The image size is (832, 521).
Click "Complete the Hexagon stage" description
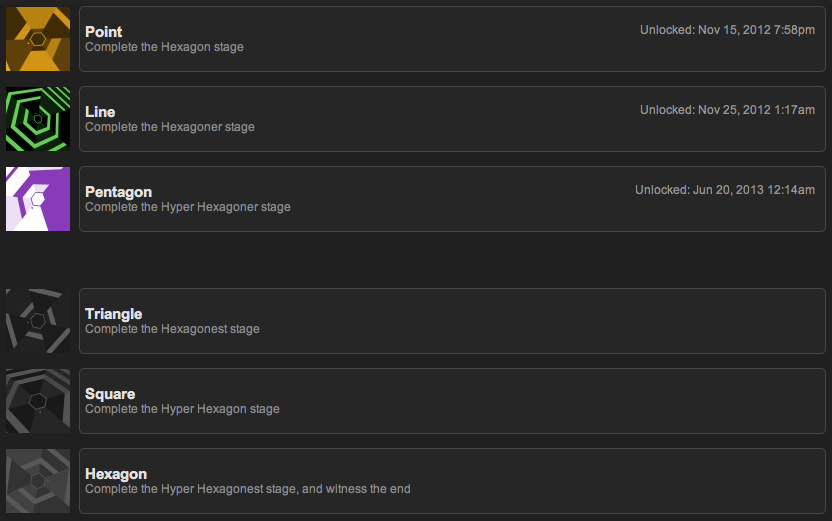tap(164, 47)
